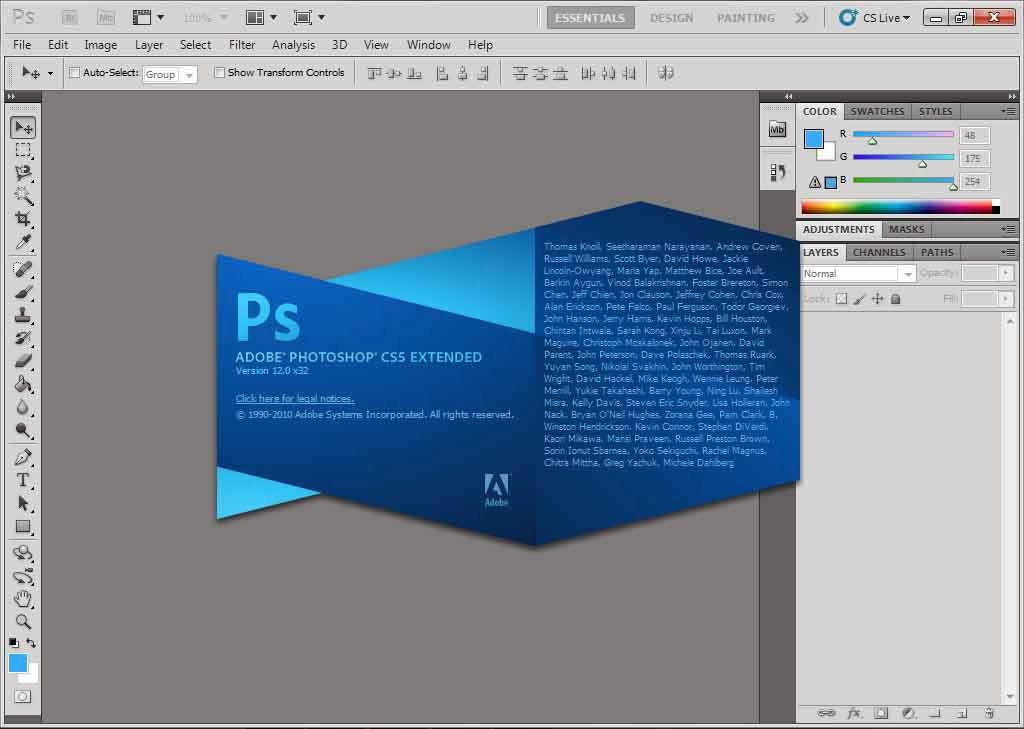The height and width of the screenshot is (729, 1024).
Task: Switch to the Masks tab
Action: (x=906, y=229)
